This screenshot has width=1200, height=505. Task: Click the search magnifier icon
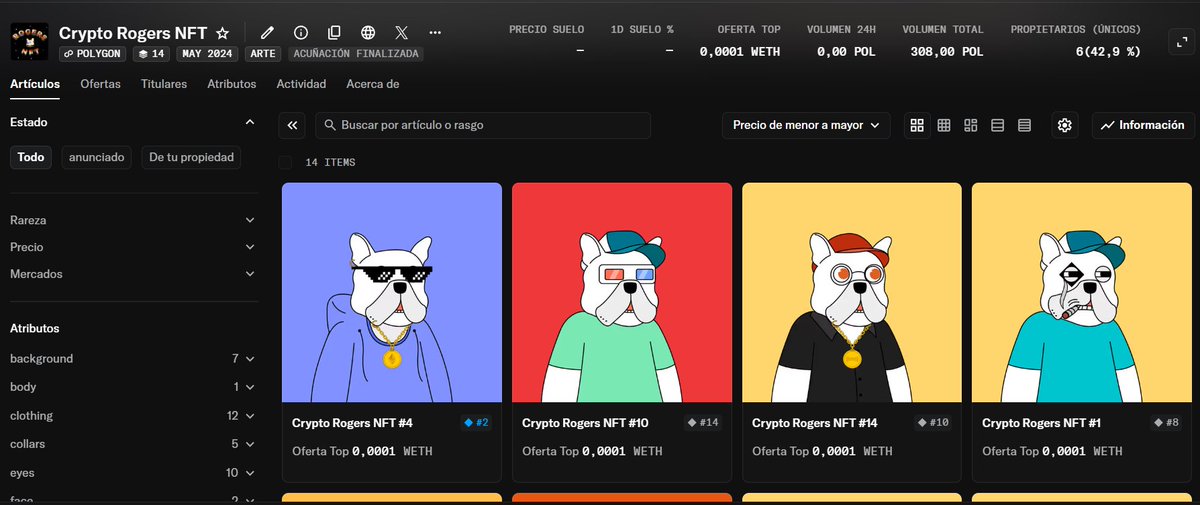pos(329,125)
